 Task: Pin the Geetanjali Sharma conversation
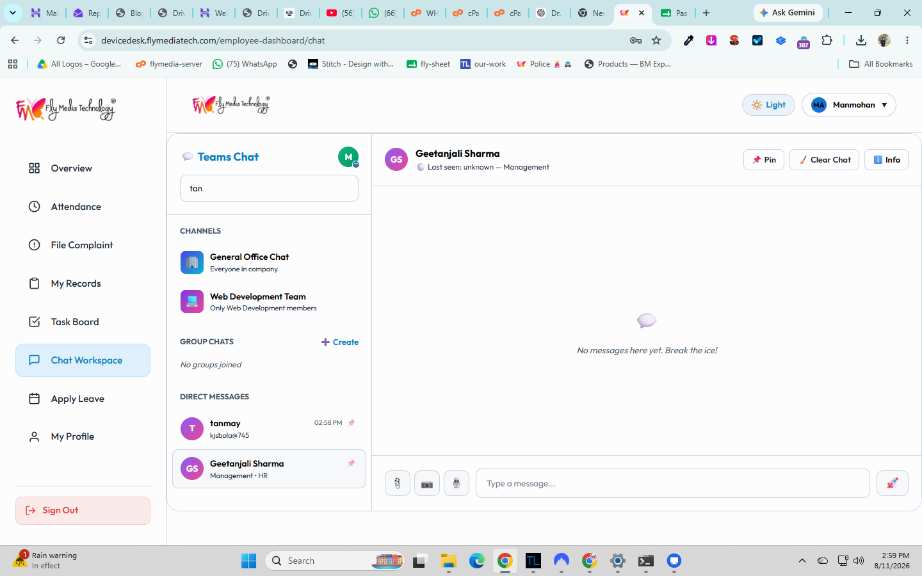(764, 160)
